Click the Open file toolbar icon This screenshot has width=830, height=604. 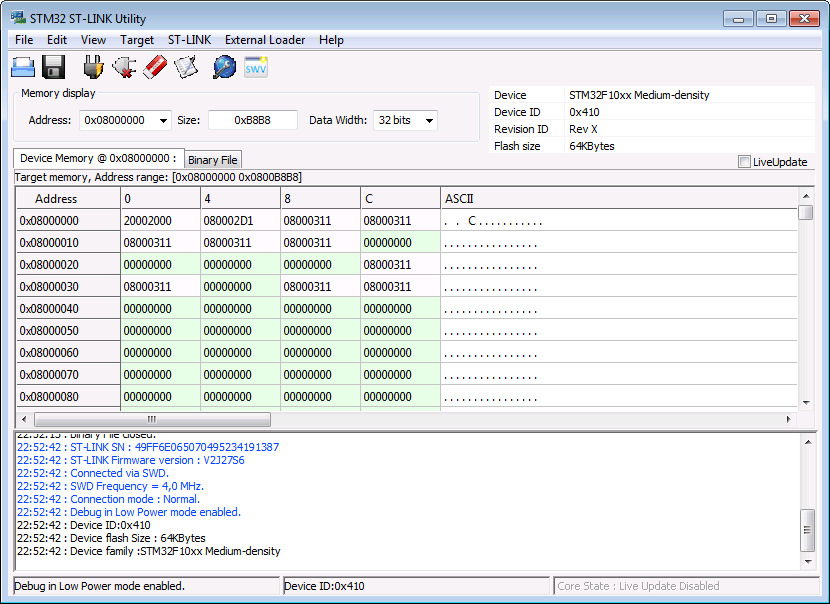point(23,67)
